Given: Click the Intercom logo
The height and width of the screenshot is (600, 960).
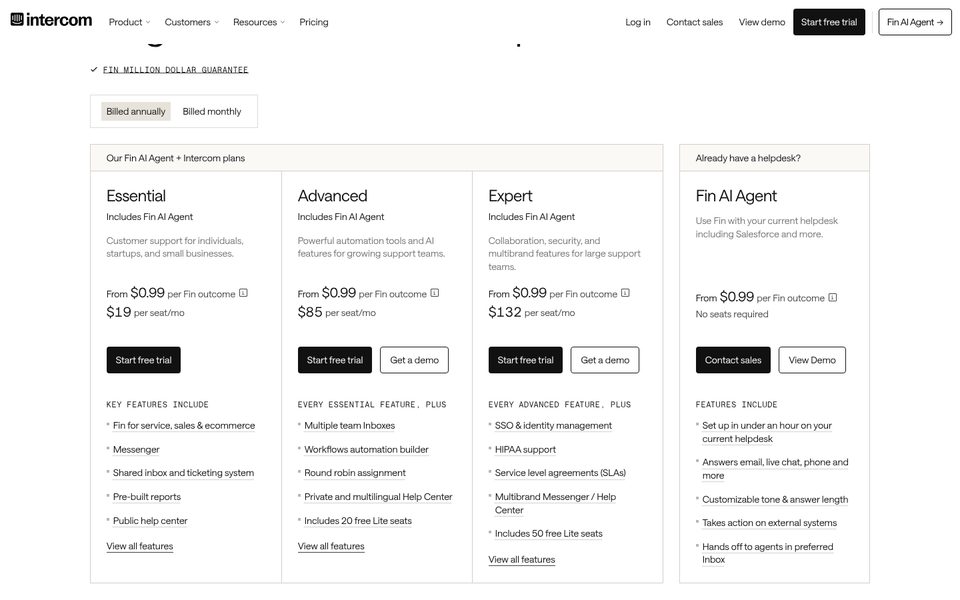Looking at the screenshot, I should click(51, 20).
